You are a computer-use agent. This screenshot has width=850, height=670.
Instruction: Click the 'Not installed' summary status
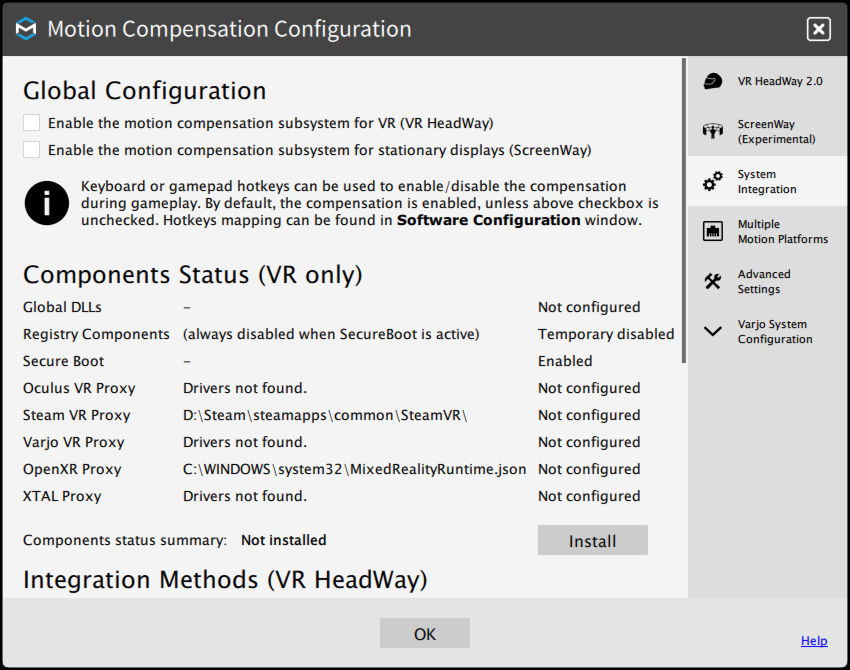[284, 540]
